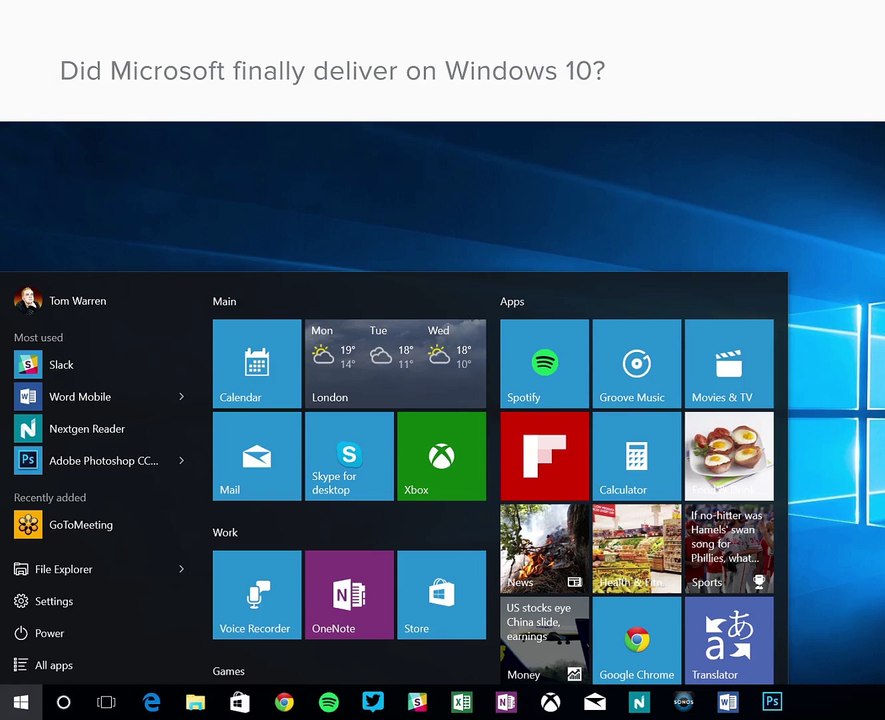This screenshot has height=720, width=885.
Task: Open Slack from taskbar
Action: pyautogui.click(x=418, y=702)
